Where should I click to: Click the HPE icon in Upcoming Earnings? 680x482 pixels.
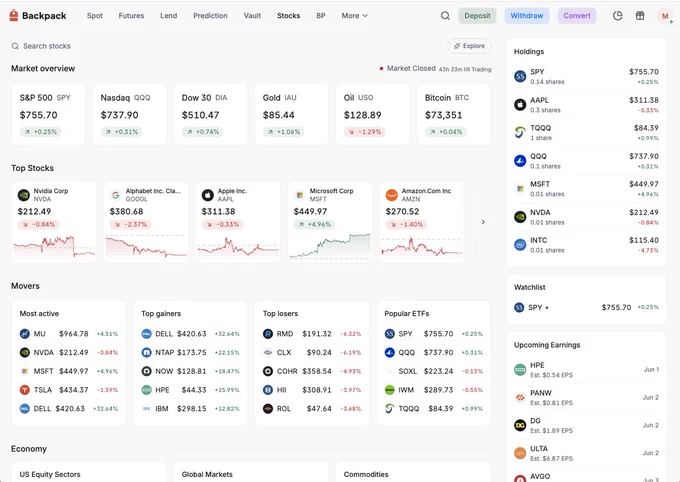pyautogui.click(x=520, y=370)
